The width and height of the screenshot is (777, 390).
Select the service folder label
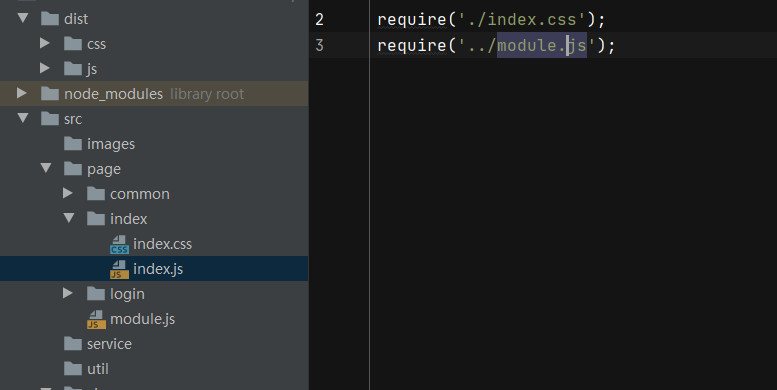point(110,344)
